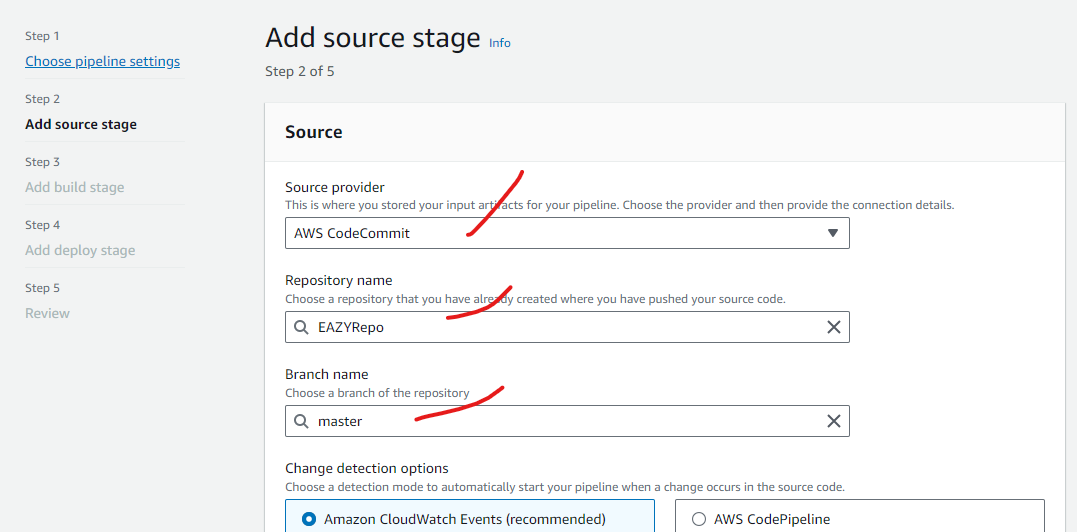Open the AWS CodeCommit source provider dropdown

(567, 233)
